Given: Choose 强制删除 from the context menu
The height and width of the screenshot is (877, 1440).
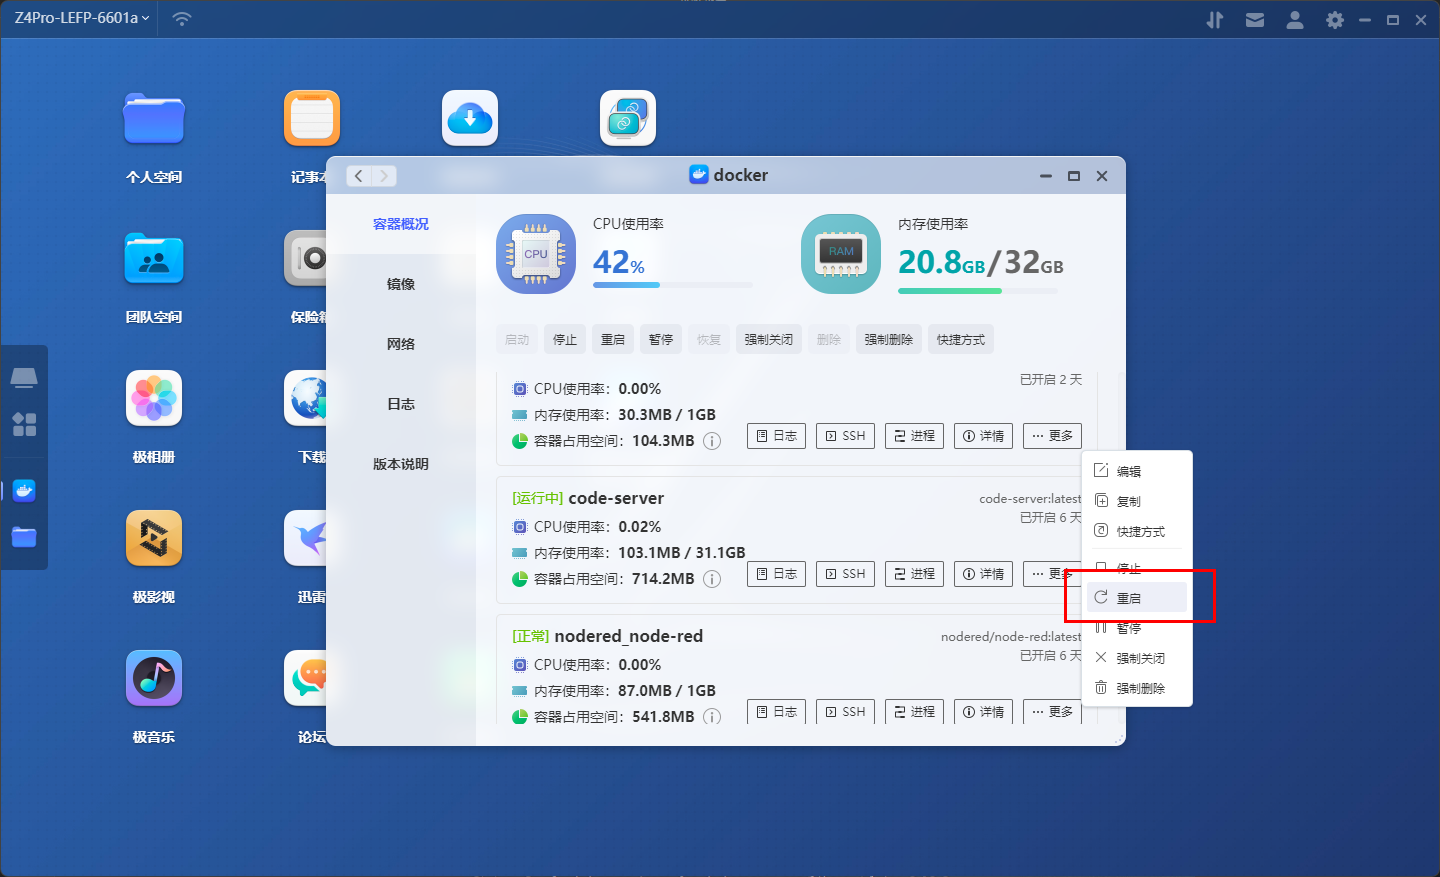Looking at the screenshot, I should pyautogui.click(x=1140, y=688).
